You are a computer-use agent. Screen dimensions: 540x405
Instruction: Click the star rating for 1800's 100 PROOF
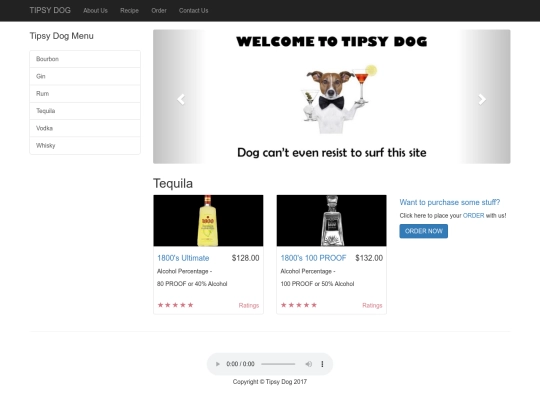pyautogui.click(x=299, y=305)
